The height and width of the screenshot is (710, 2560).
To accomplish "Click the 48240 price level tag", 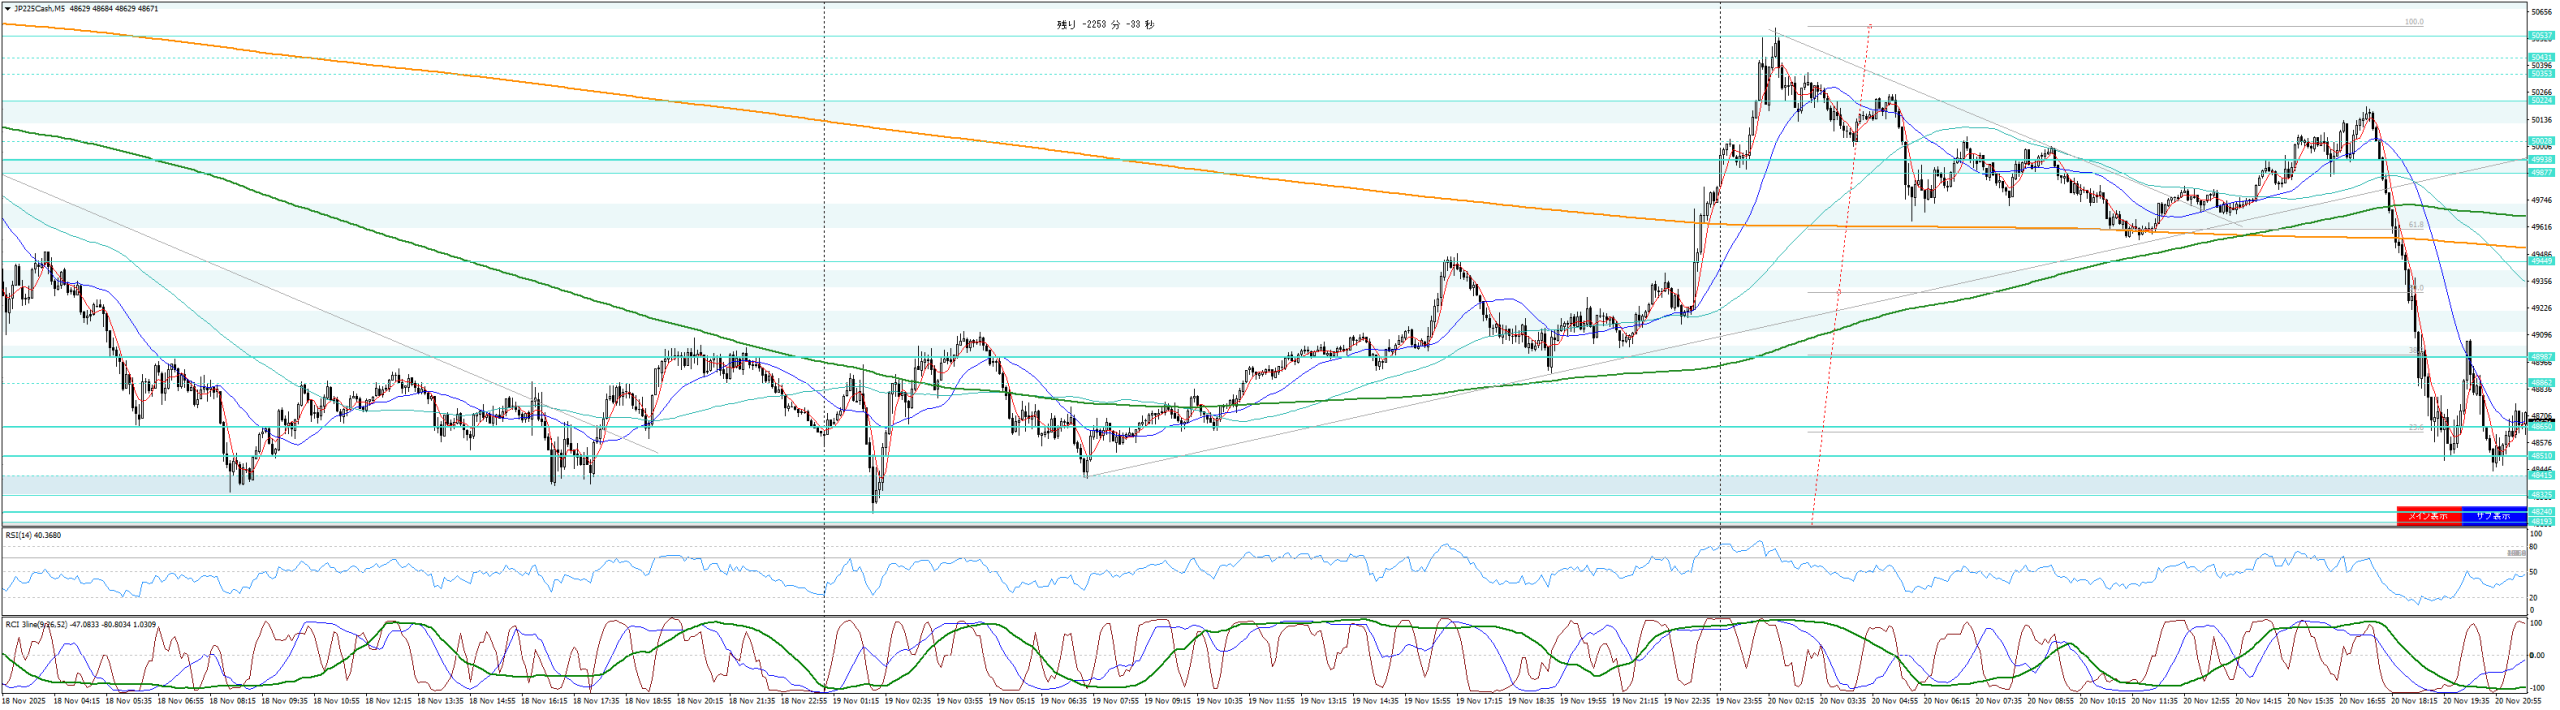I will [x=2540, y=512].
